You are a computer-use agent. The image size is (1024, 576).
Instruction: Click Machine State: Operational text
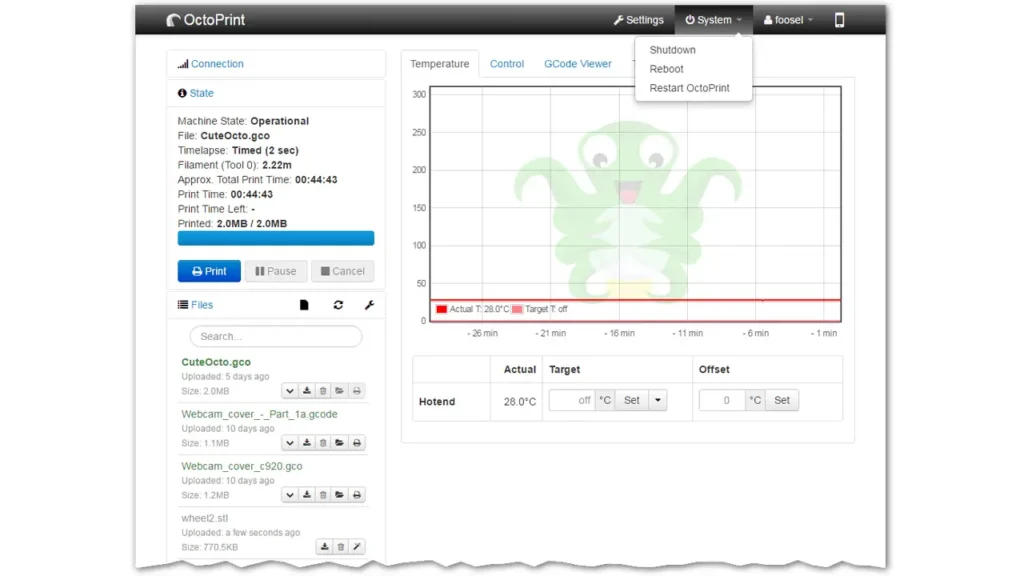[x=243, y=121]
